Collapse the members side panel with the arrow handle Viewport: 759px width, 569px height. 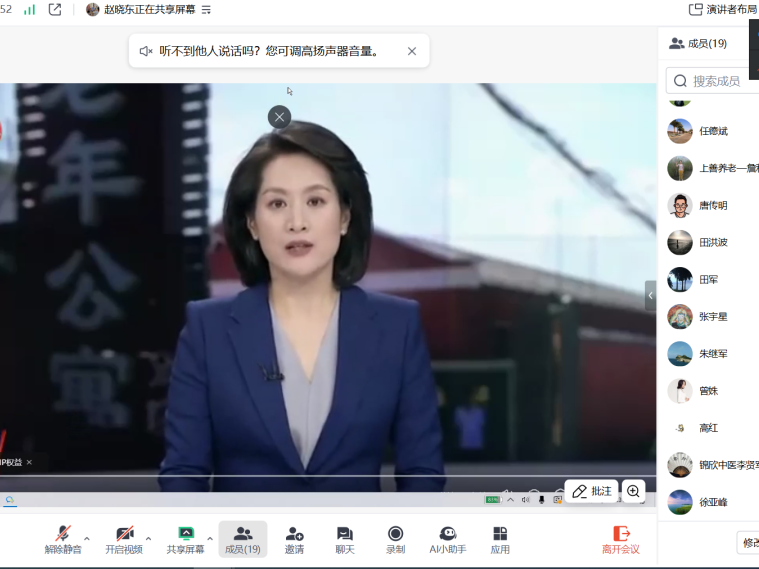tap(651, 295)
